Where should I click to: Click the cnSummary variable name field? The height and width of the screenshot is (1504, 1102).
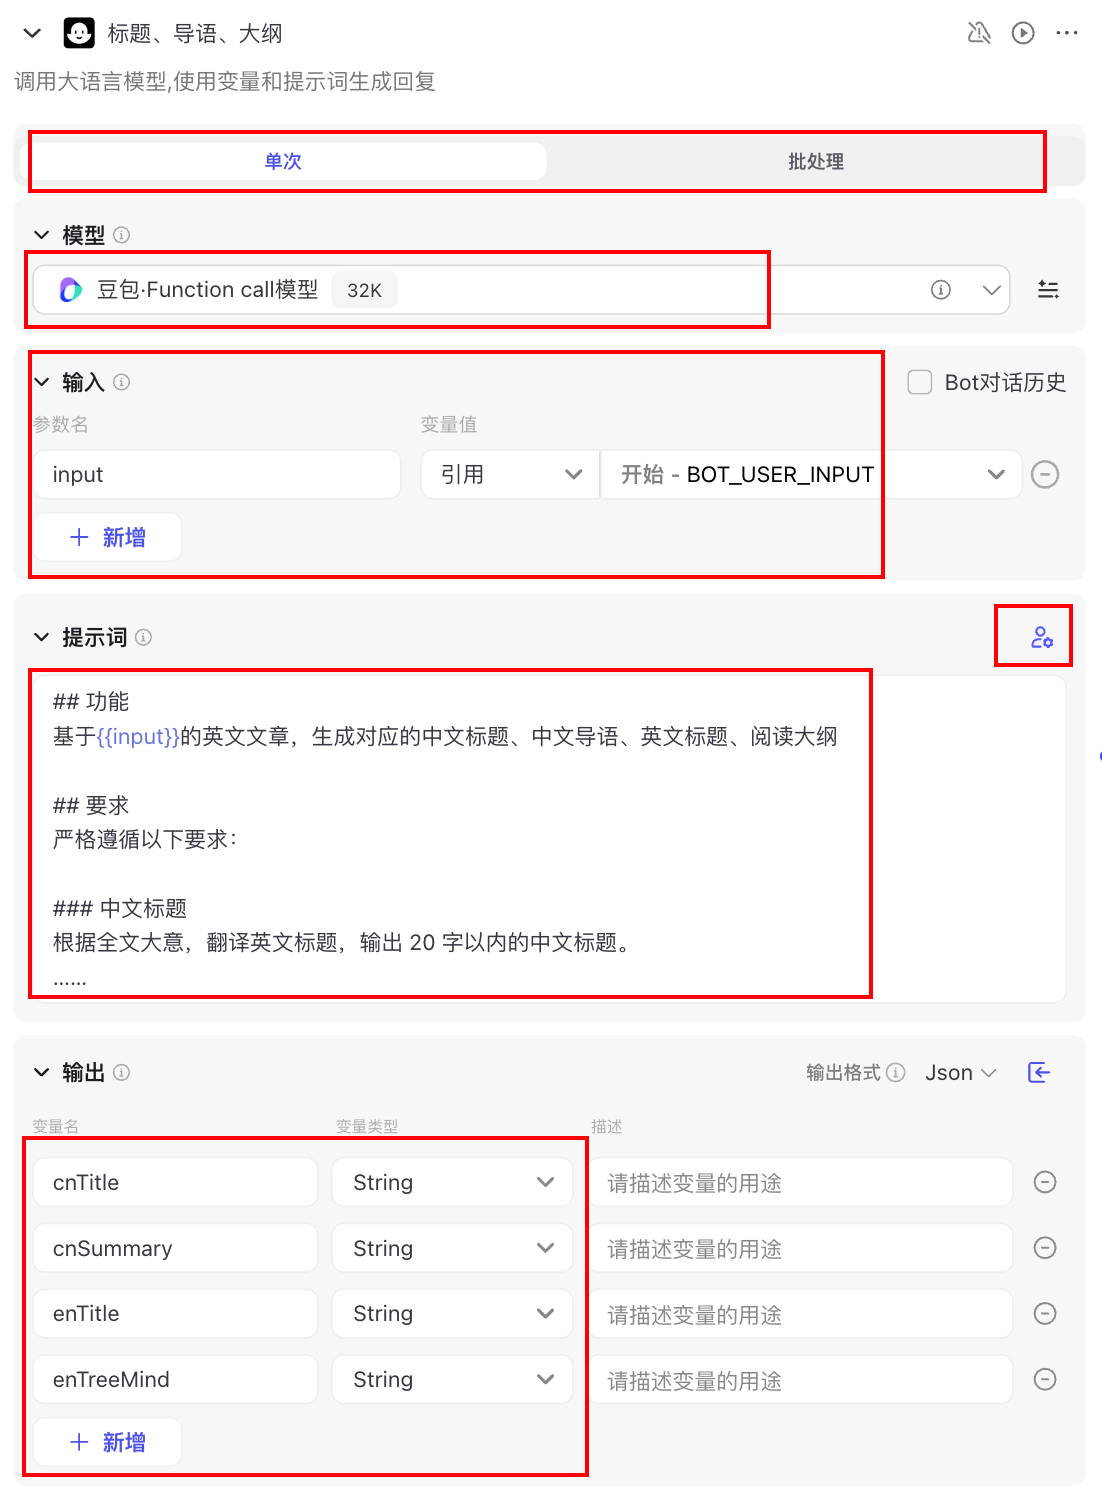pyautogui.click(x=175, y=1248)
